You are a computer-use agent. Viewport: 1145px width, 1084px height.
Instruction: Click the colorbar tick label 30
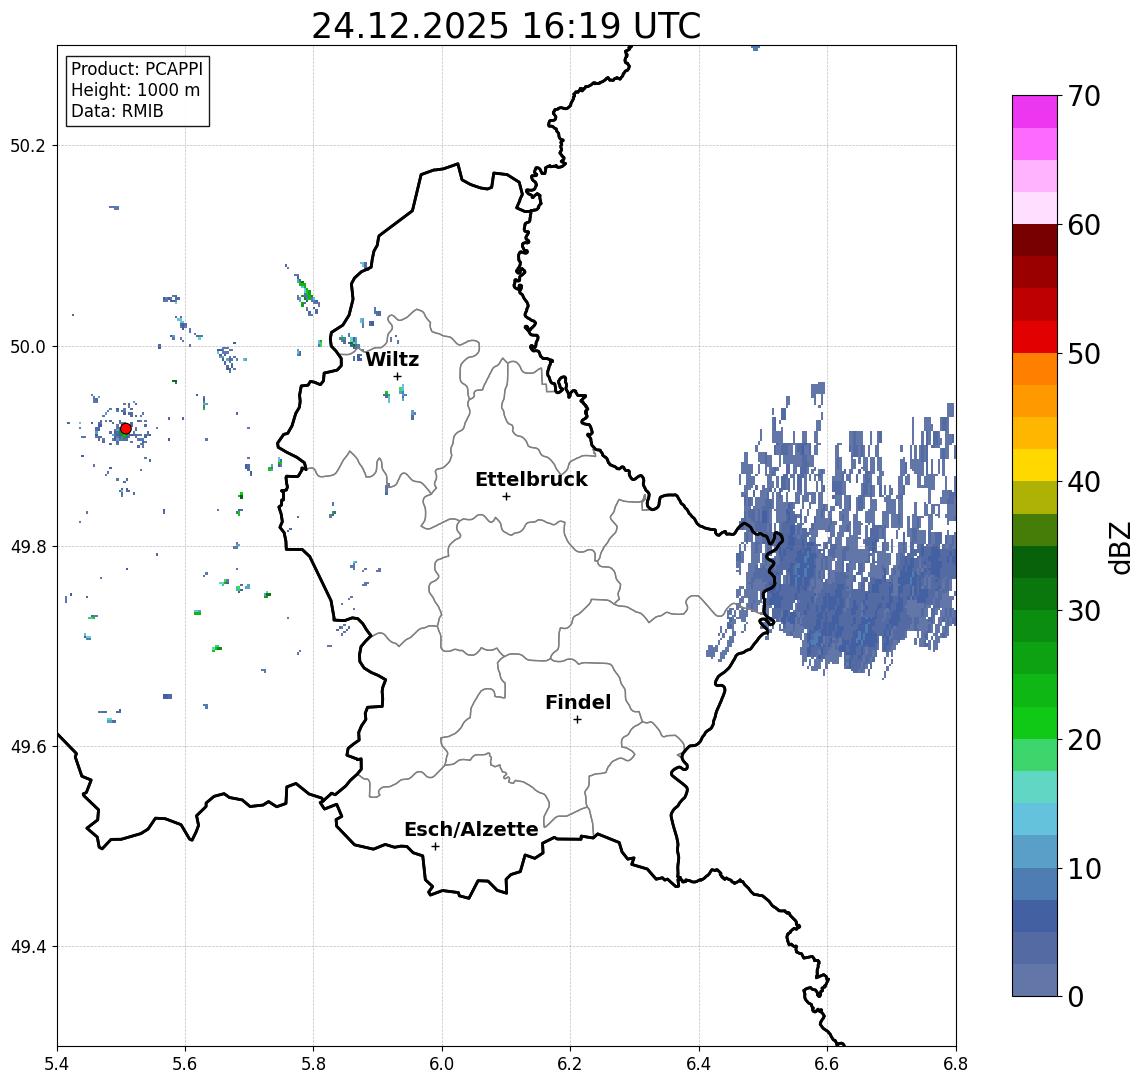[x=1084, y=611]
